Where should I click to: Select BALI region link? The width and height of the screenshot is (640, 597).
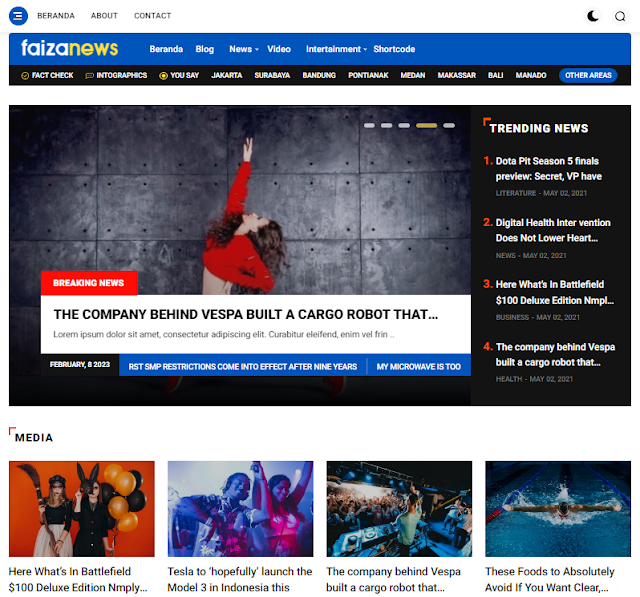click(496, 75)
